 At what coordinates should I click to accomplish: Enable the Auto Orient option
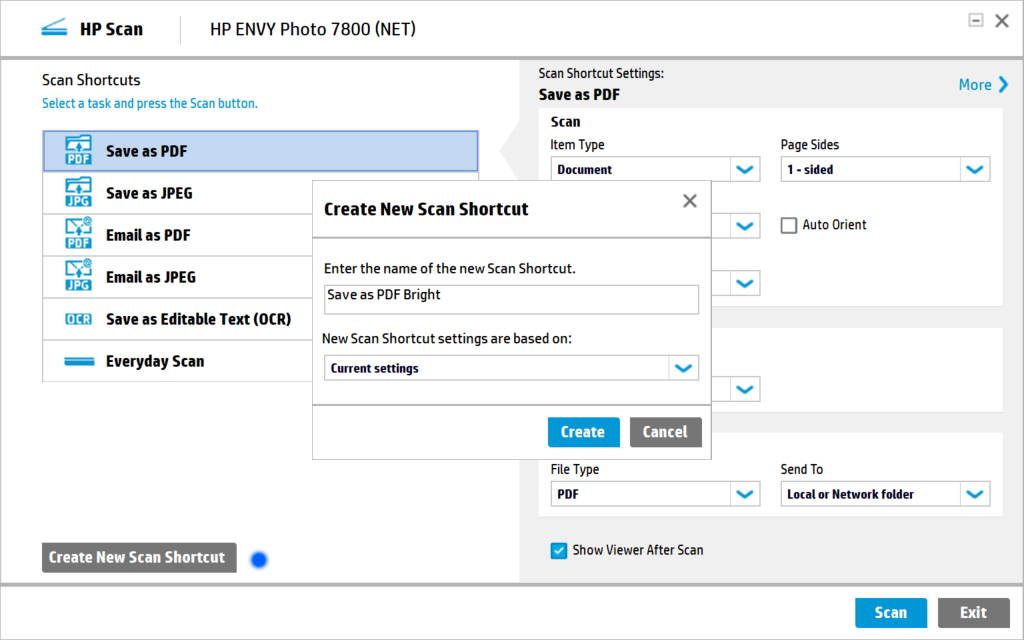[x=789, y=225]
